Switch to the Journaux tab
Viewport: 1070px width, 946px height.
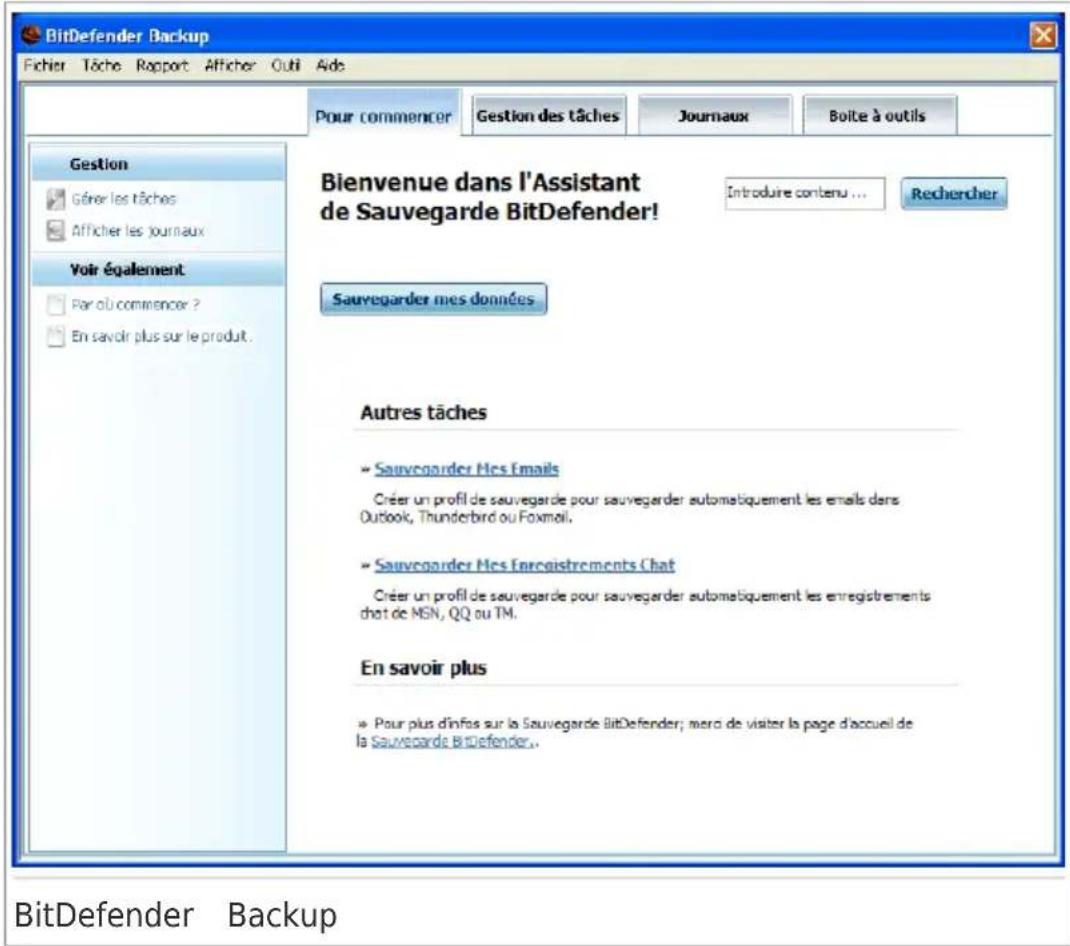point(714,115)
